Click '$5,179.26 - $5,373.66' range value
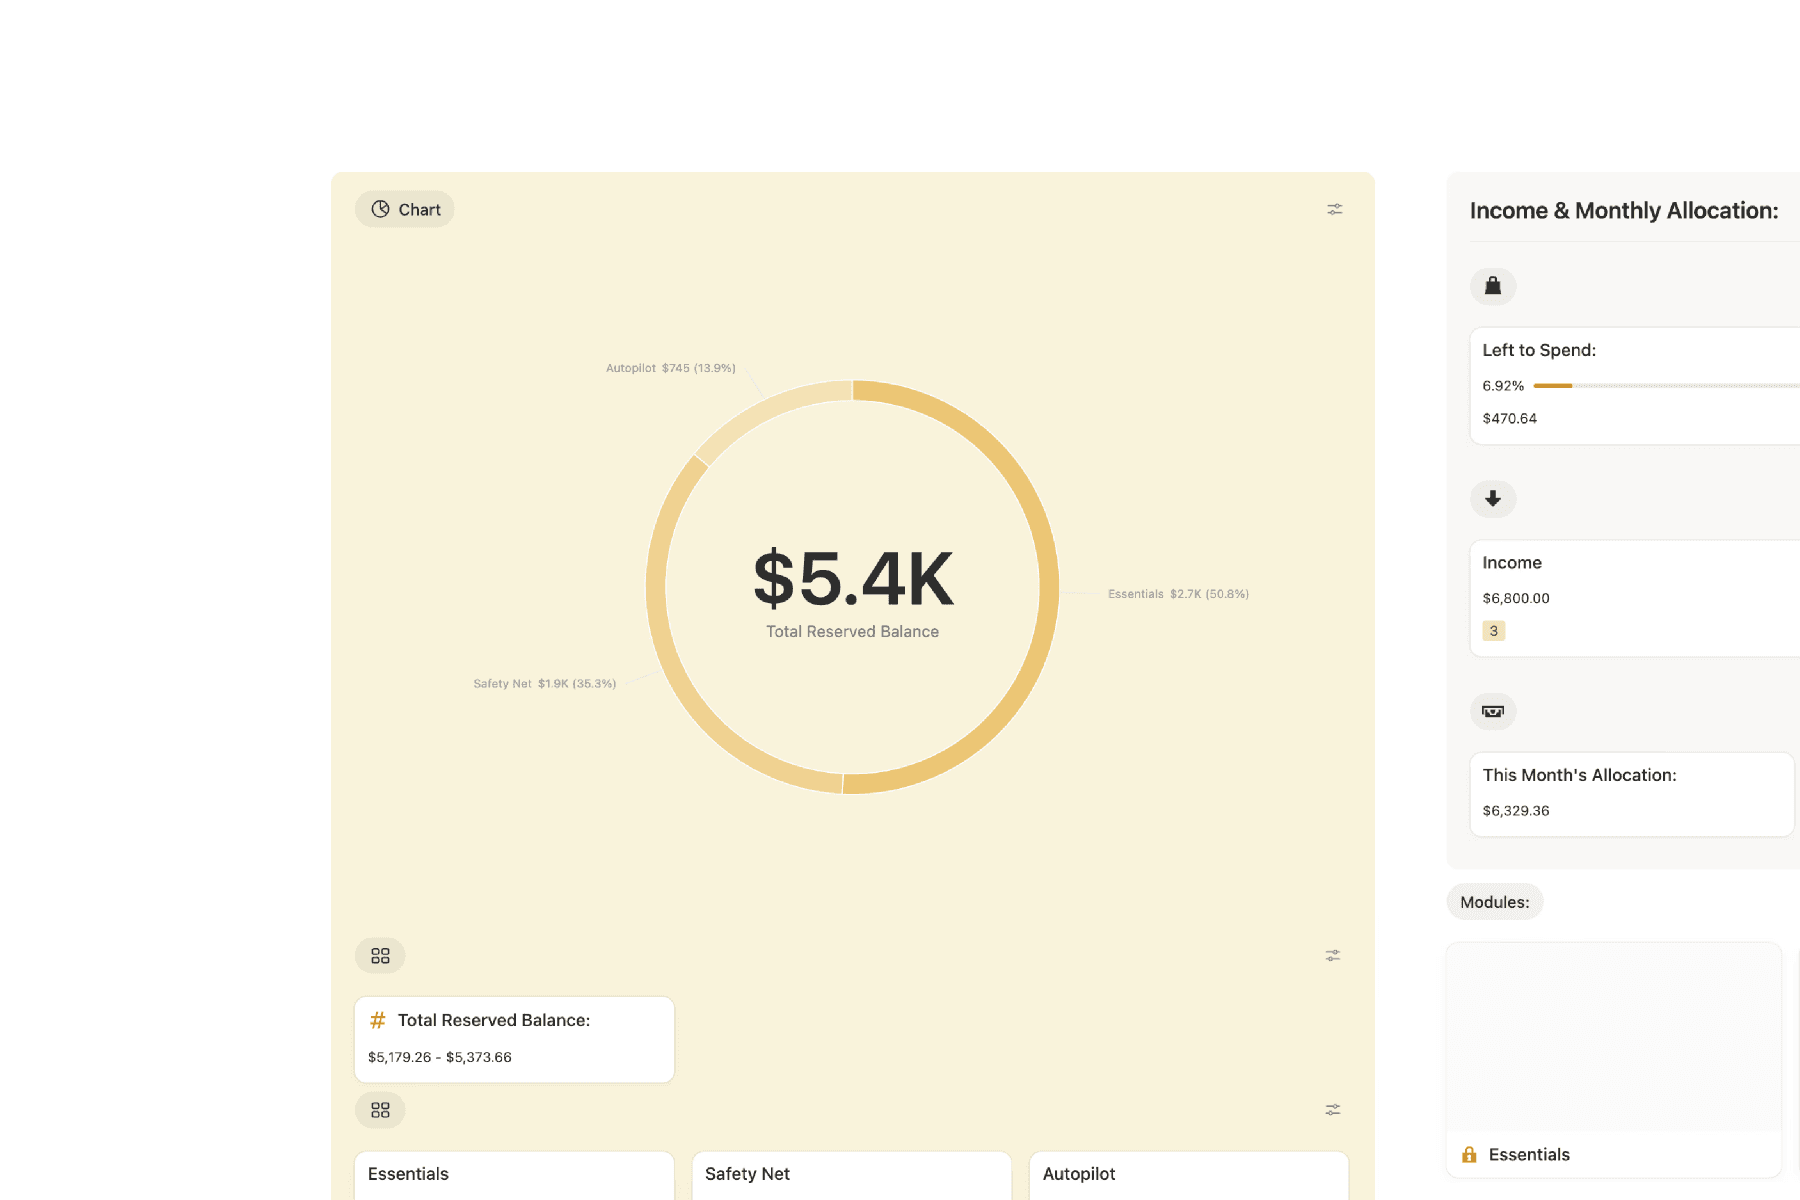This screenshot has width=1800, height=1200. (440, 1057)
